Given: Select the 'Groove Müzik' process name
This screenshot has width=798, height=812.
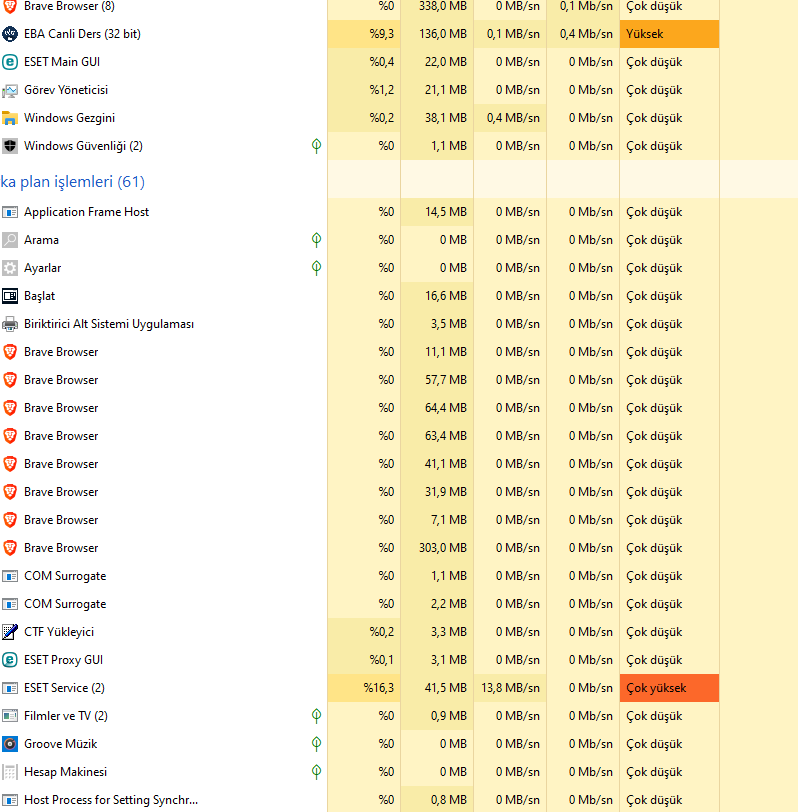Looking at the screenshot, I should point(61,744).
